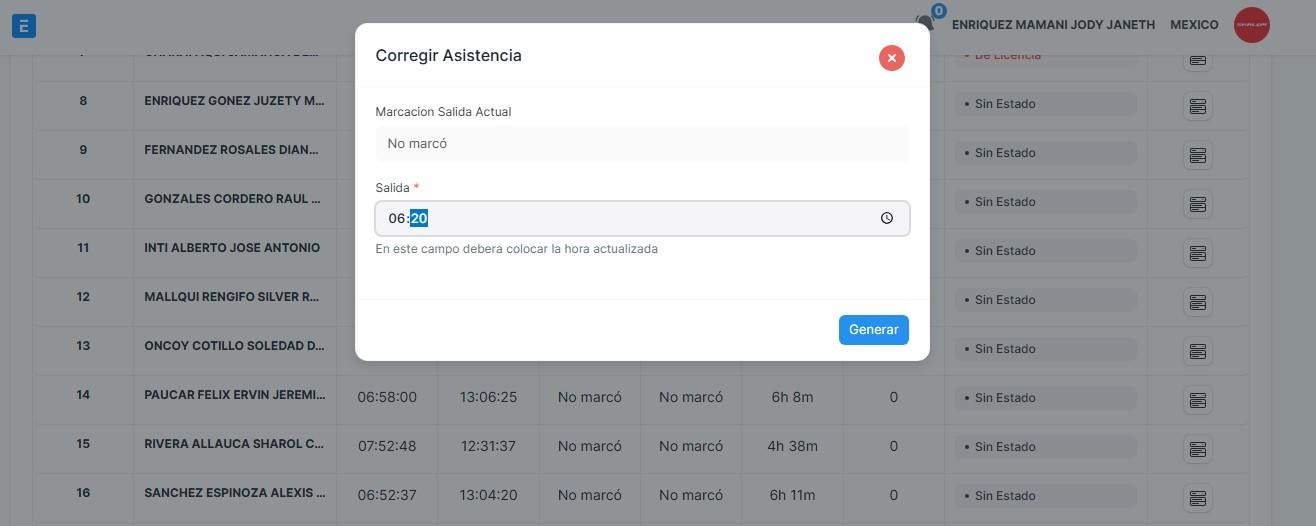The width and height of the screenshot is (1316, 526).
Task: Open action icon for row 16
Action: click(x=1197, y=498)
